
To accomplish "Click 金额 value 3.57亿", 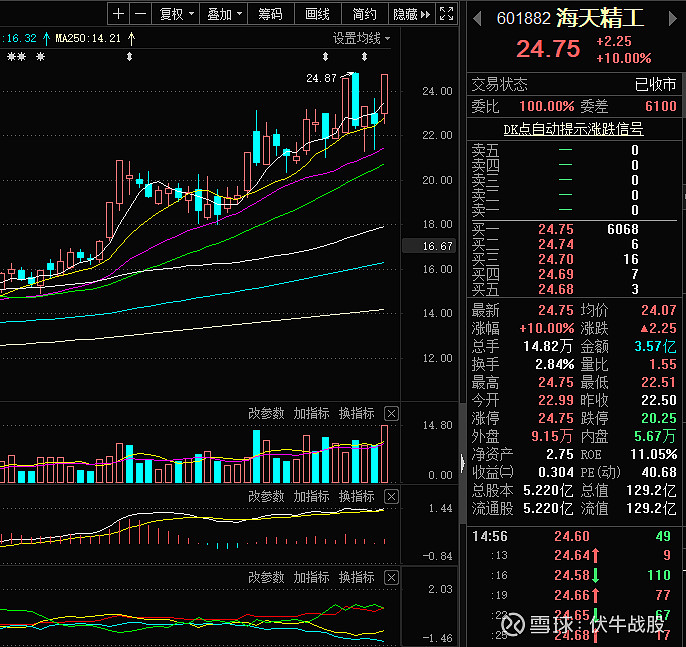I will tap(655, 346).
